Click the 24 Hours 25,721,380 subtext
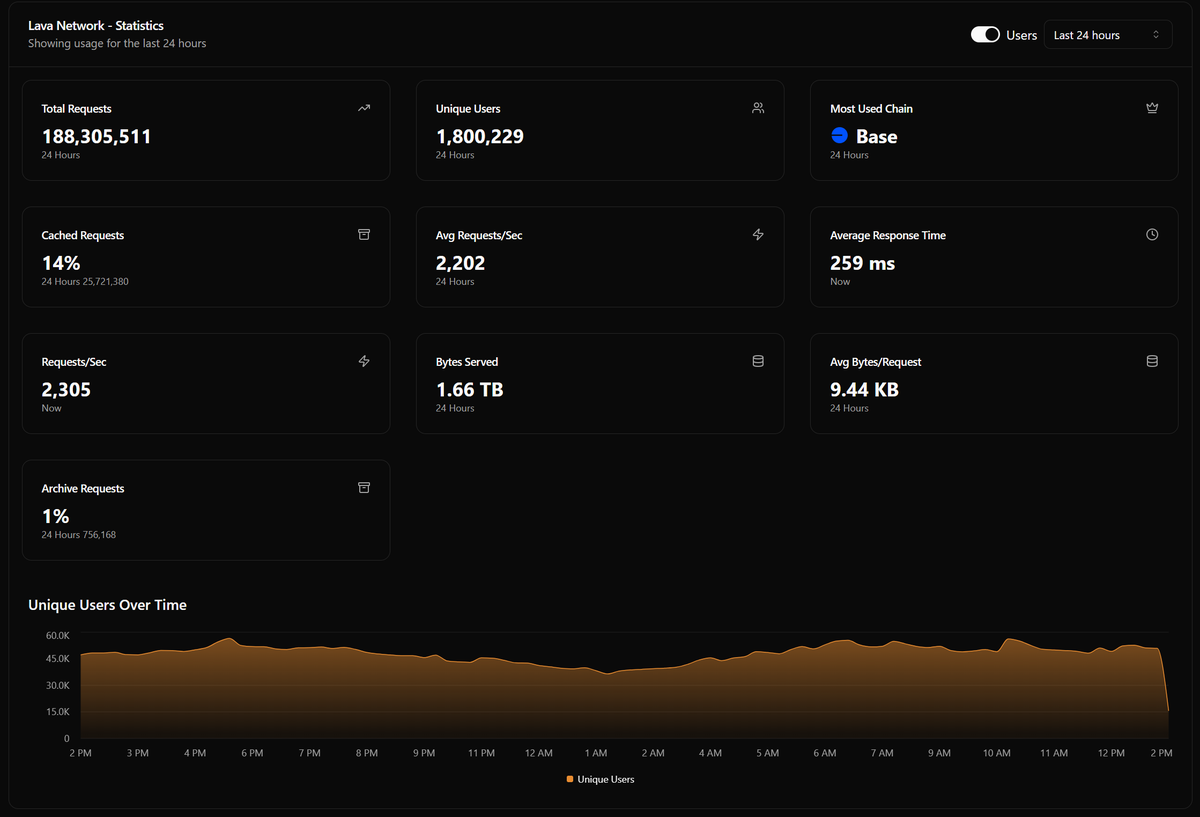This screenshot has height=817, width=1200. [x=85, y=282]
